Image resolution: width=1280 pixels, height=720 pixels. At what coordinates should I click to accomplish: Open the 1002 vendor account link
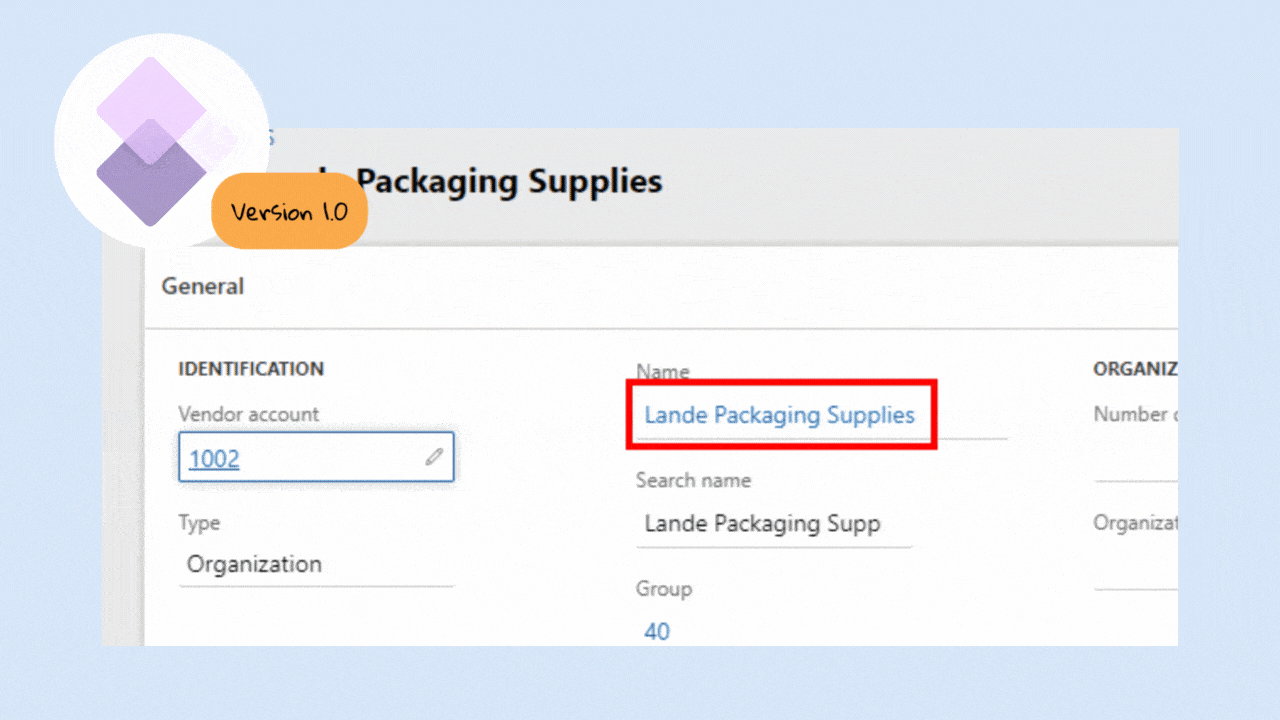[214, 459]
